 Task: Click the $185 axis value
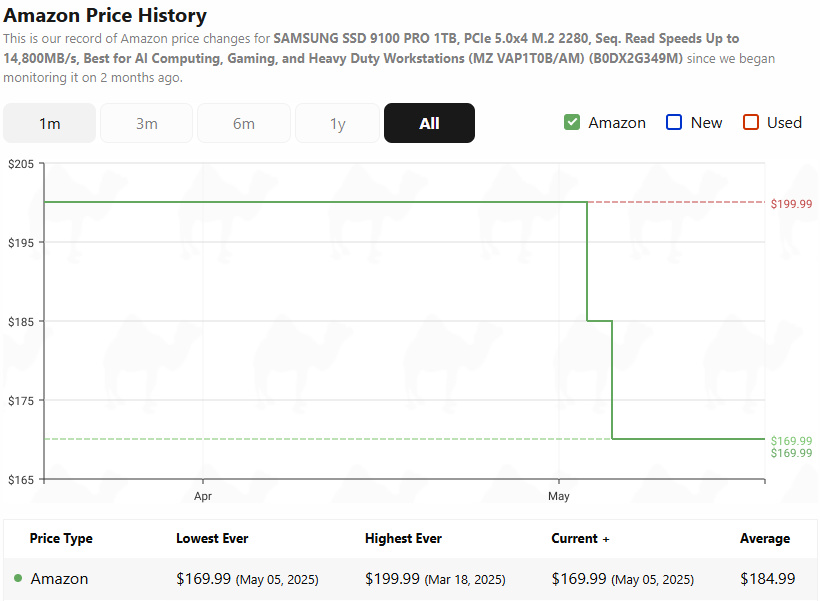(21, 322)
